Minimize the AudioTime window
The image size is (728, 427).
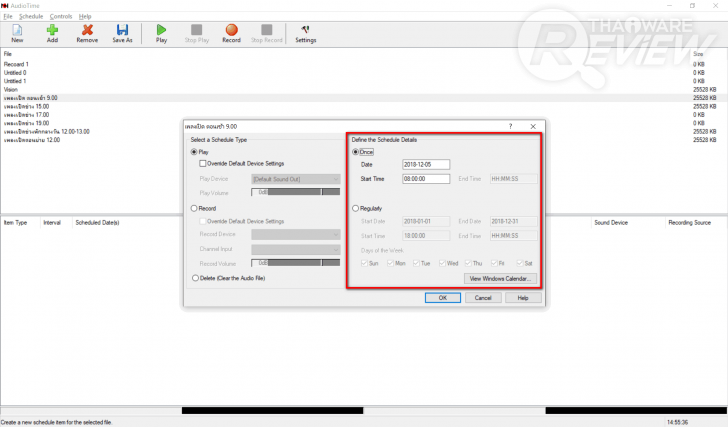tap(670, 6)
